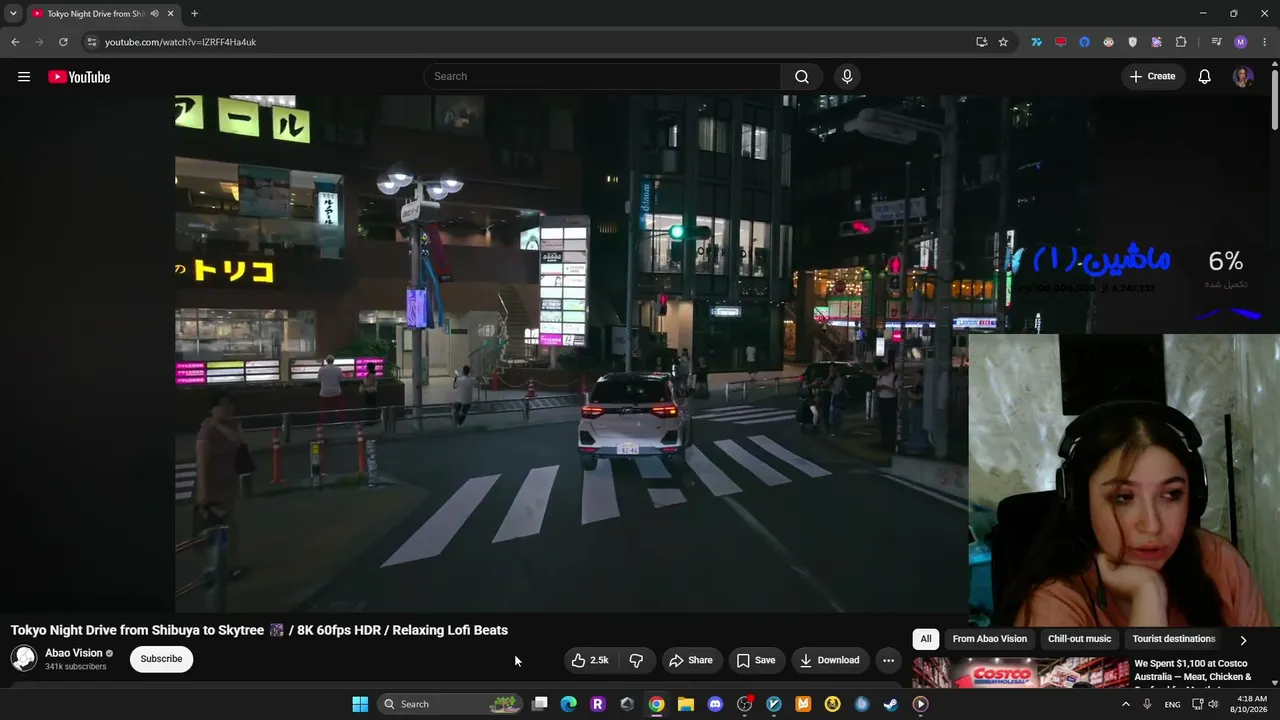Select the Tourist destinations chip
Image resolution: width=1280 pixels, height=720 pixels.
tap(1174, 639)
